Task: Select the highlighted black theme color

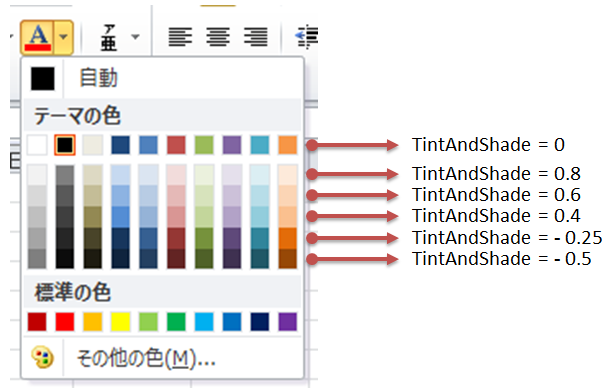Action: (x=65, y=145)
